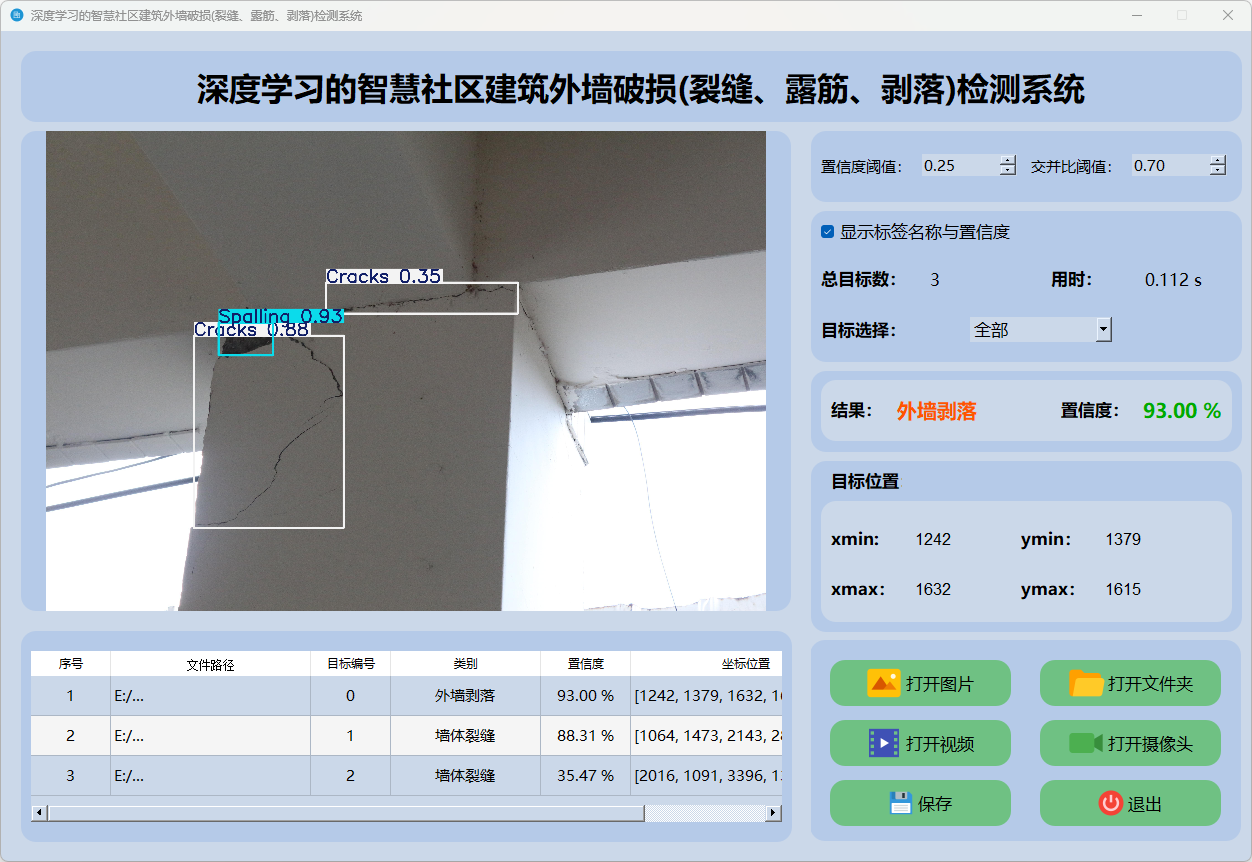Screen dimensions: 1252x862
Task: Select the 外墙剥落 cell in row 1
Action: pyautogui.click(x=466, y=696)
